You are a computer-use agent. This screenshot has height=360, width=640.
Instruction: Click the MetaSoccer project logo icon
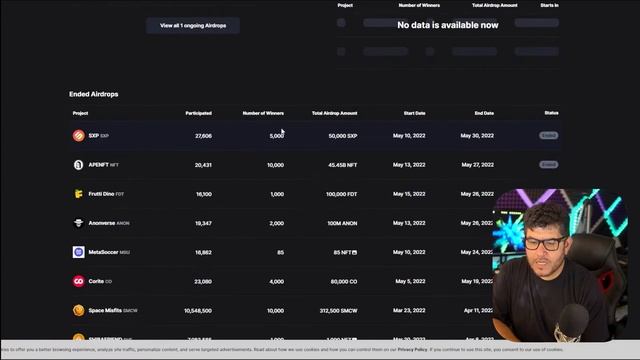coord(78,252)
